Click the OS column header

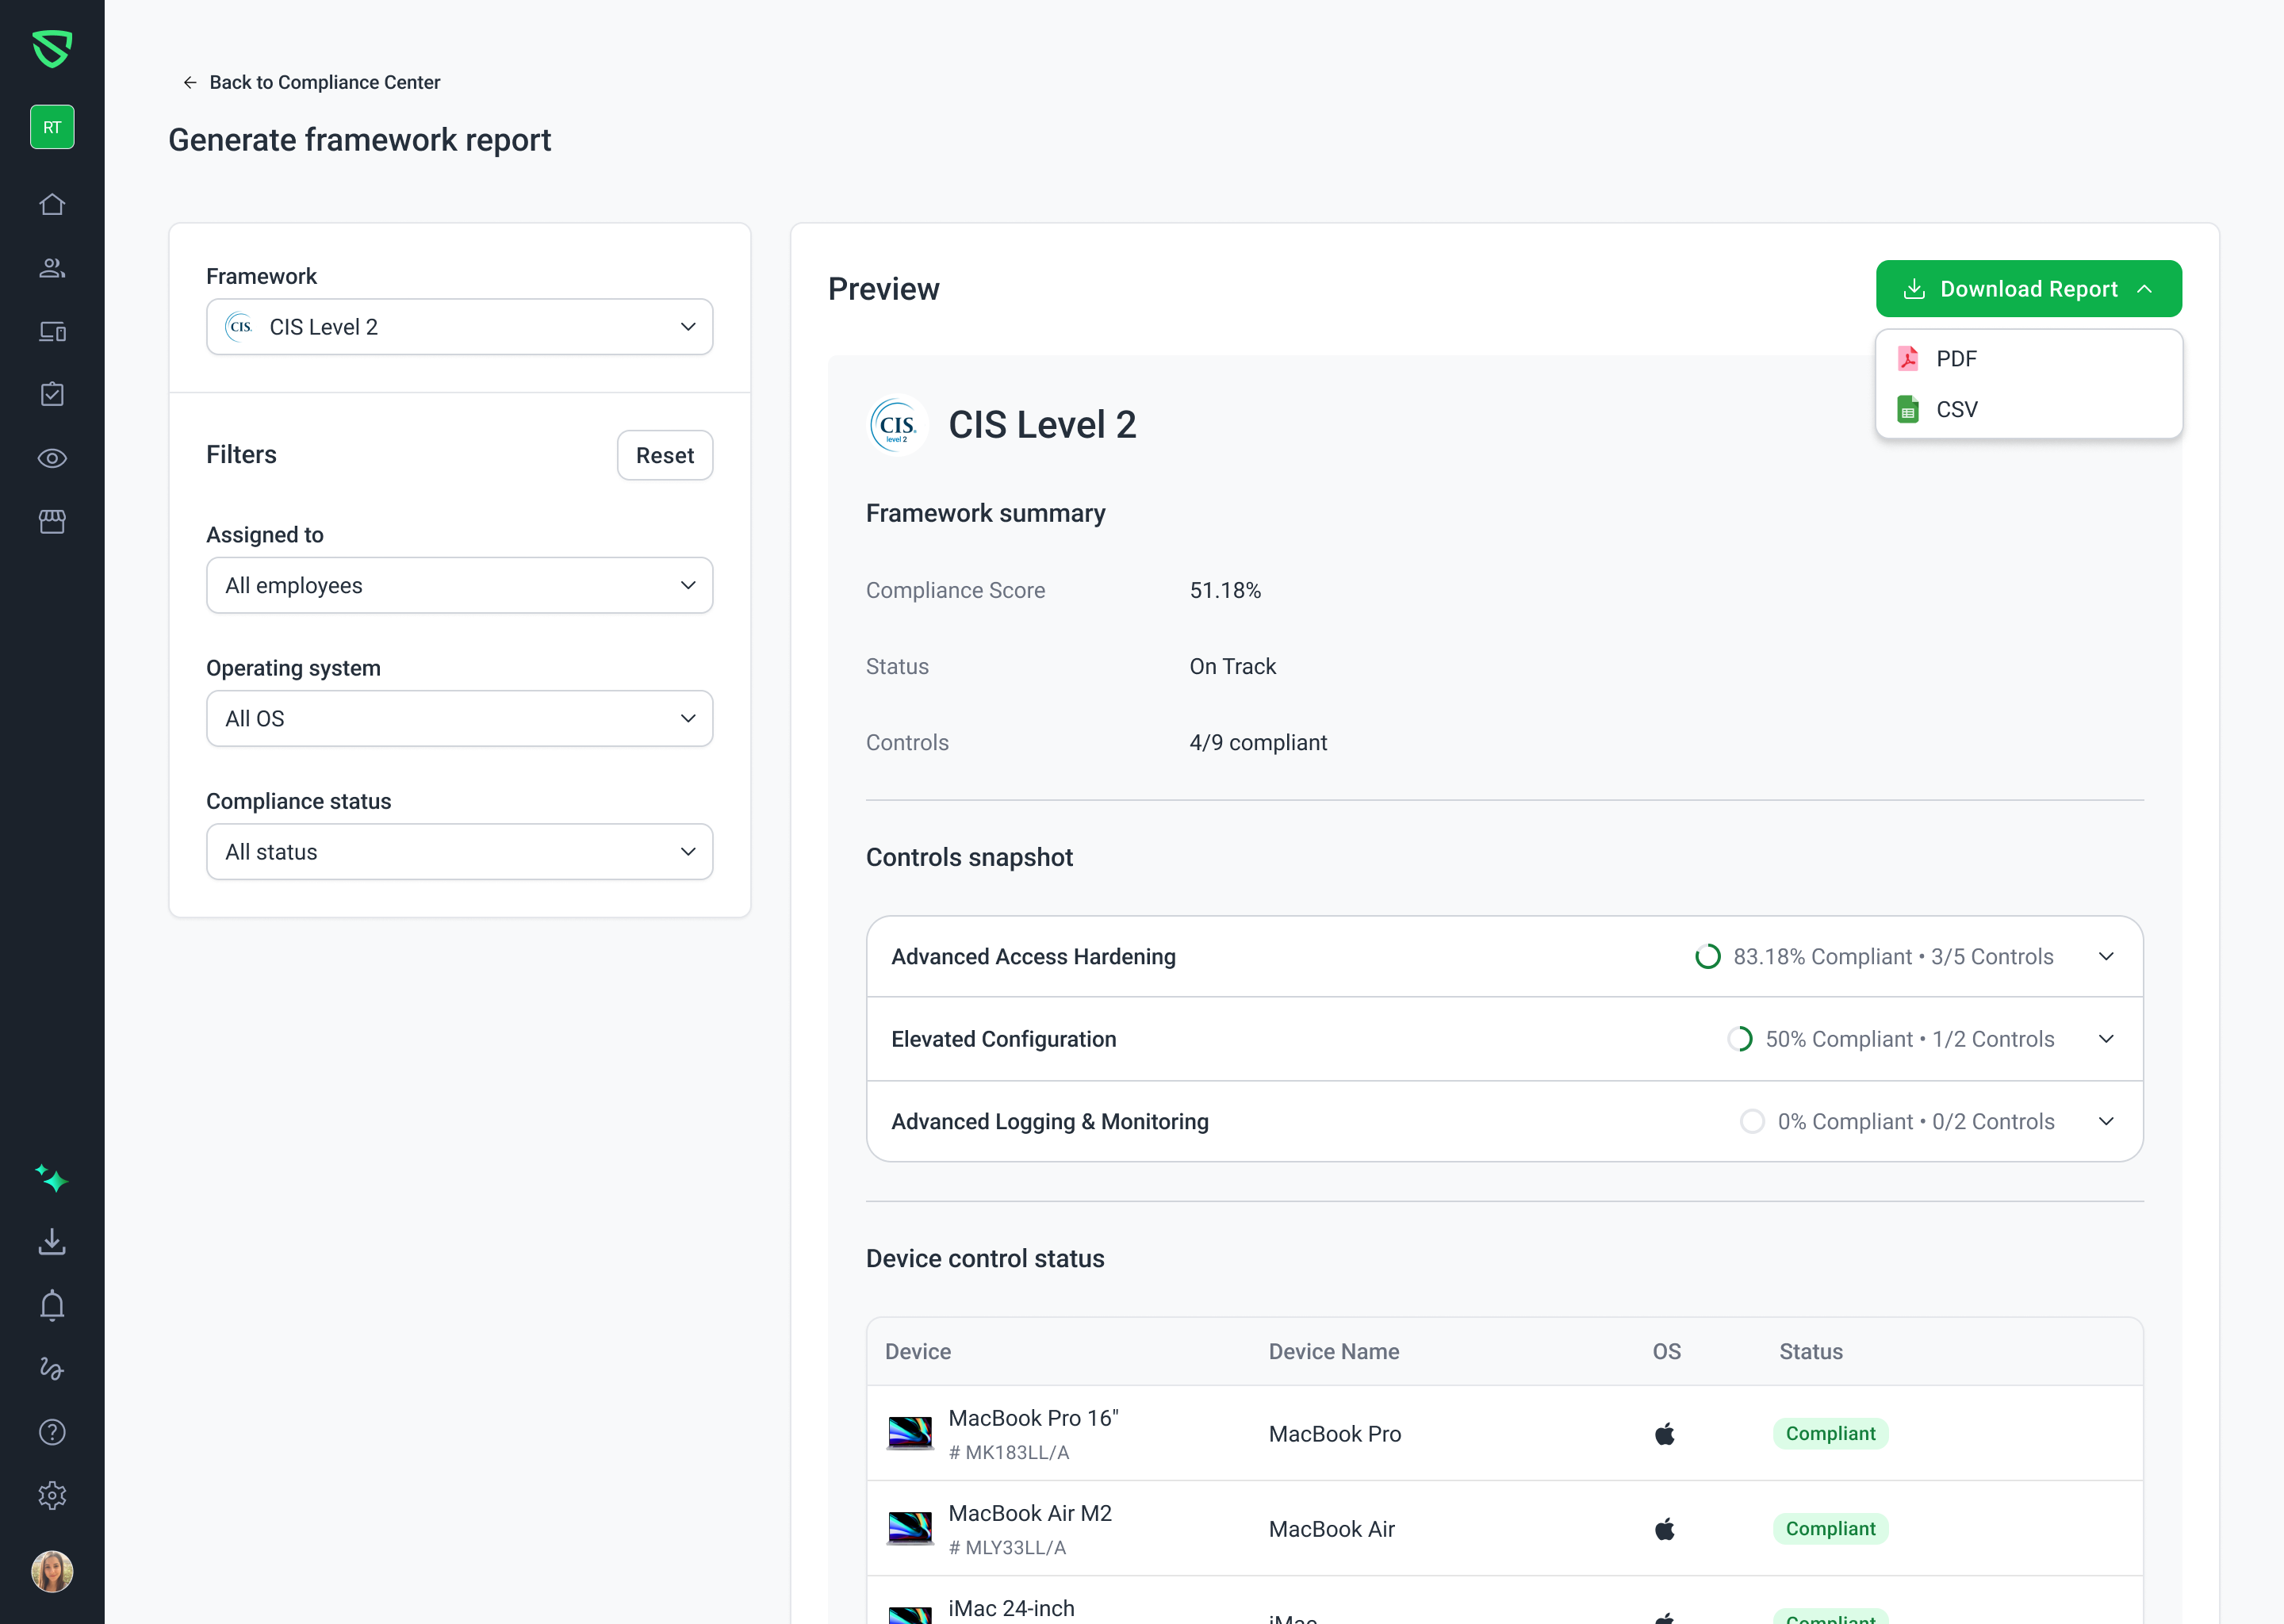pyautogui.click(x=1666, y=1352)
